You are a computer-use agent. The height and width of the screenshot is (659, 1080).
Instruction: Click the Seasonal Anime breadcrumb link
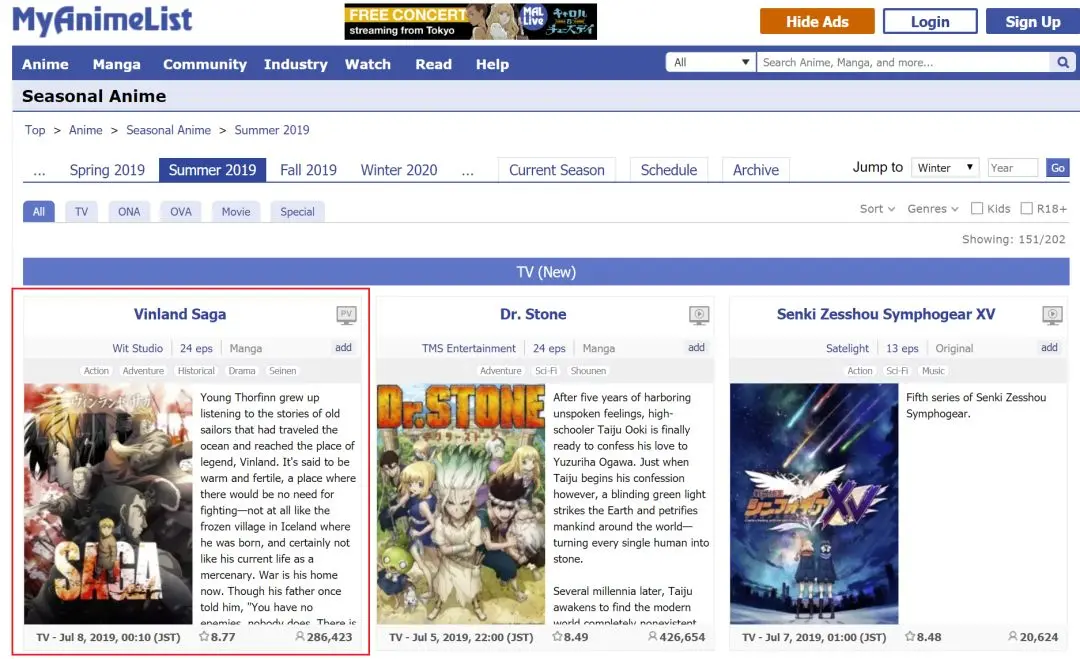168,130
